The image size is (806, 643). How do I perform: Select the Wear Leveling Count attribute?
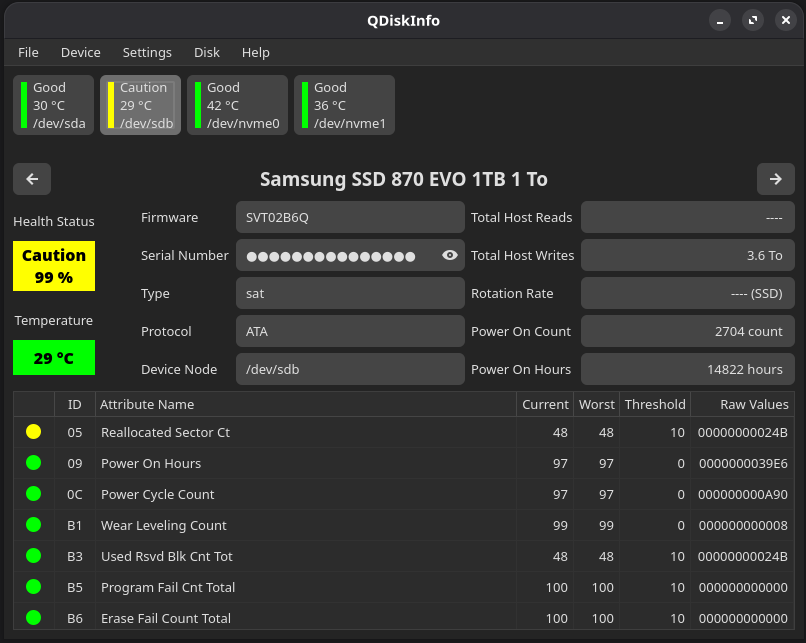click(163, 525)
